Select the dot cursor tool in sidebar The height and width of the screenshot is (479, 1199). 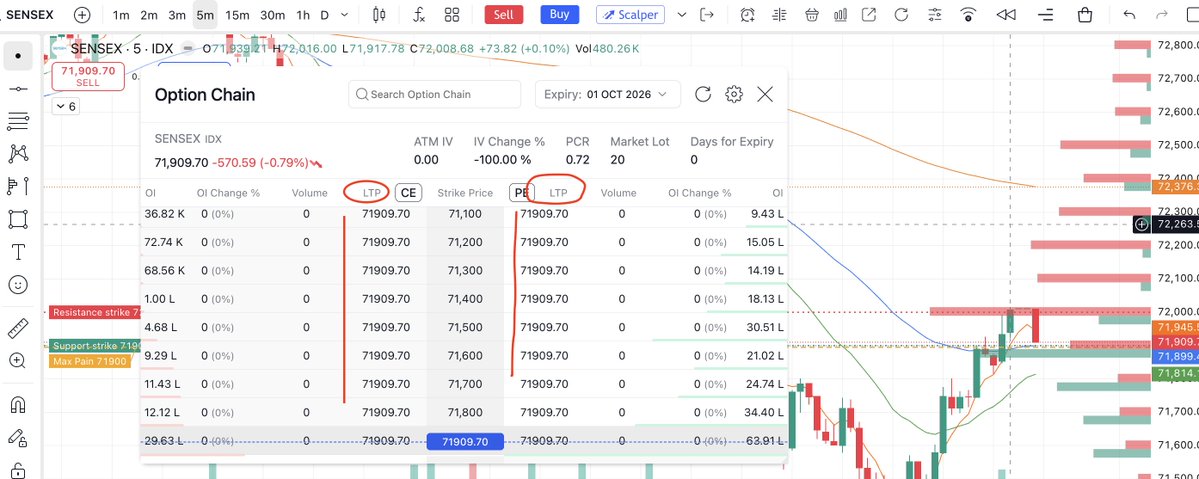click(18, 56)
